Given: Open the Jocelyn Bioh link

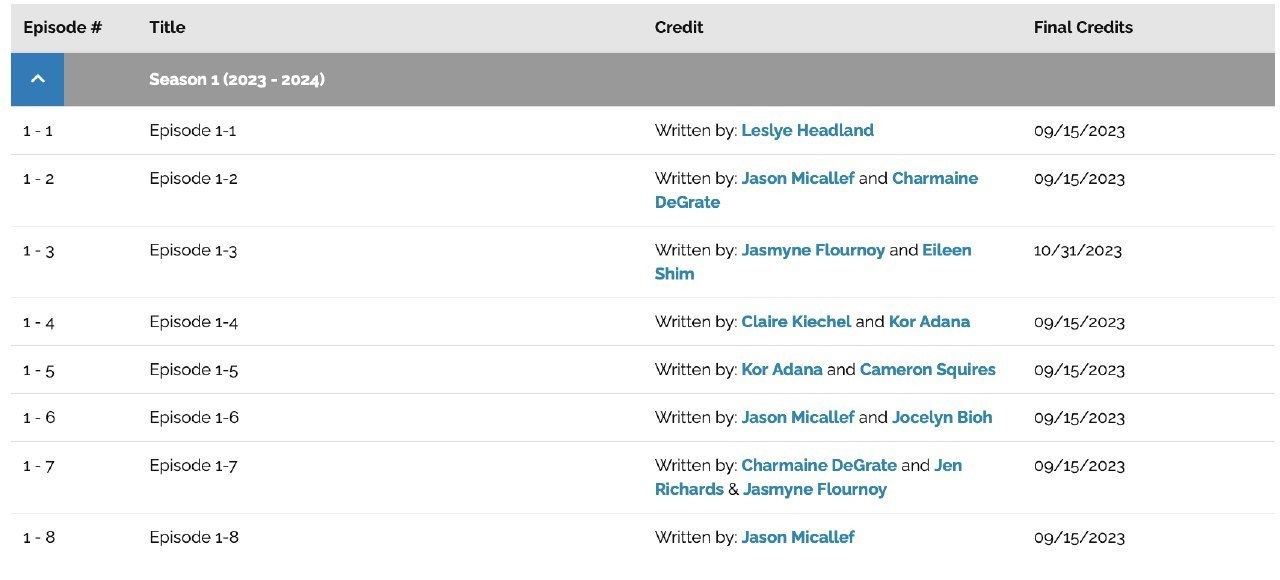Looking at the screenshot, I should 942,418.
